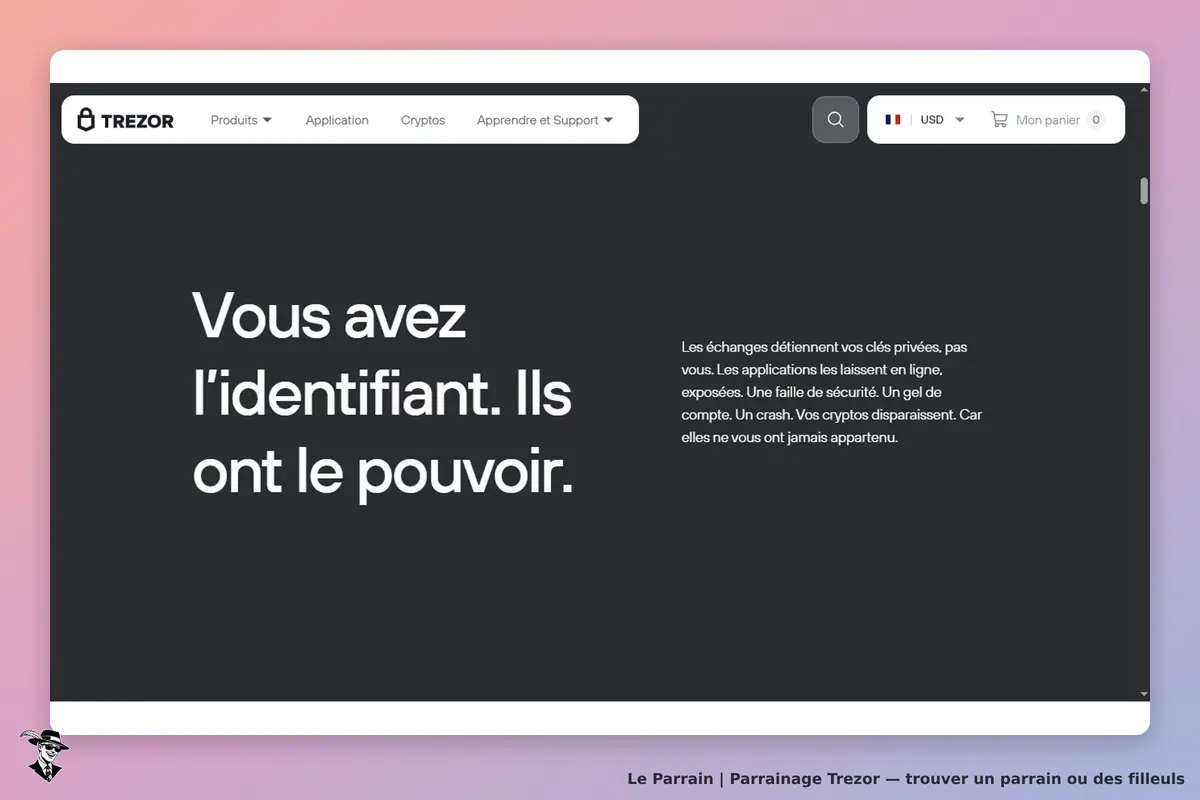
Task: Open the shopping cart icon
Action: (x=999, y=119)
